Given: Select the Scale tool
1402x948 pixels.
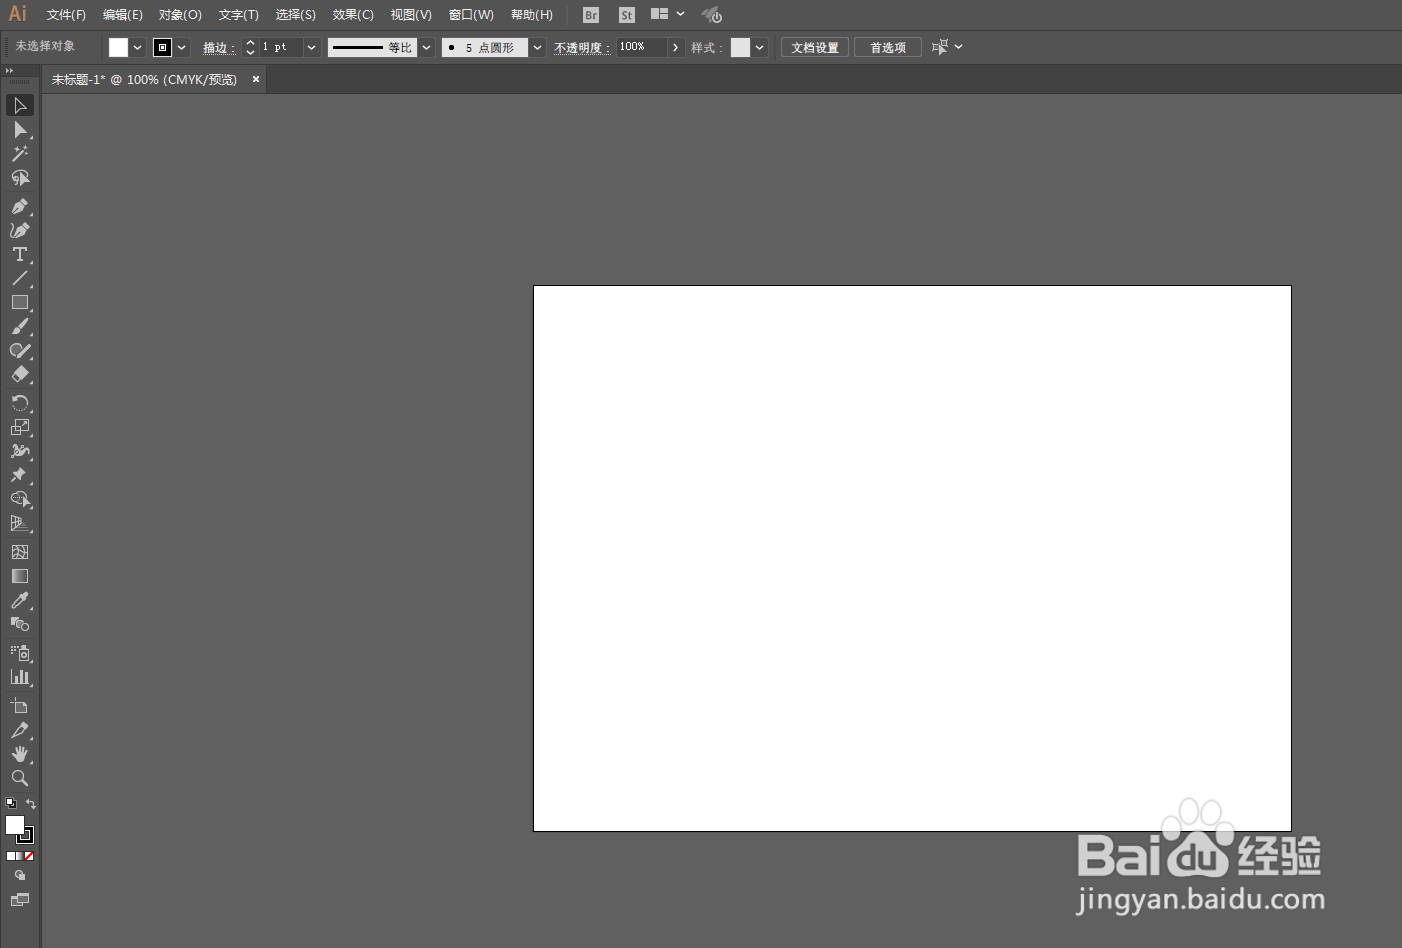Looking at the screenshot, I should 20,427.
